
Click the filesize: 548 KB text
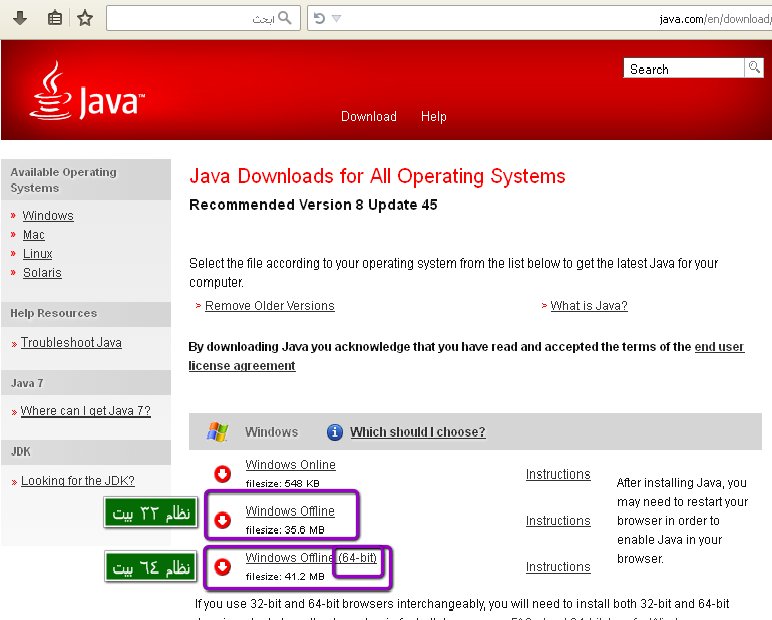point(283,484)
